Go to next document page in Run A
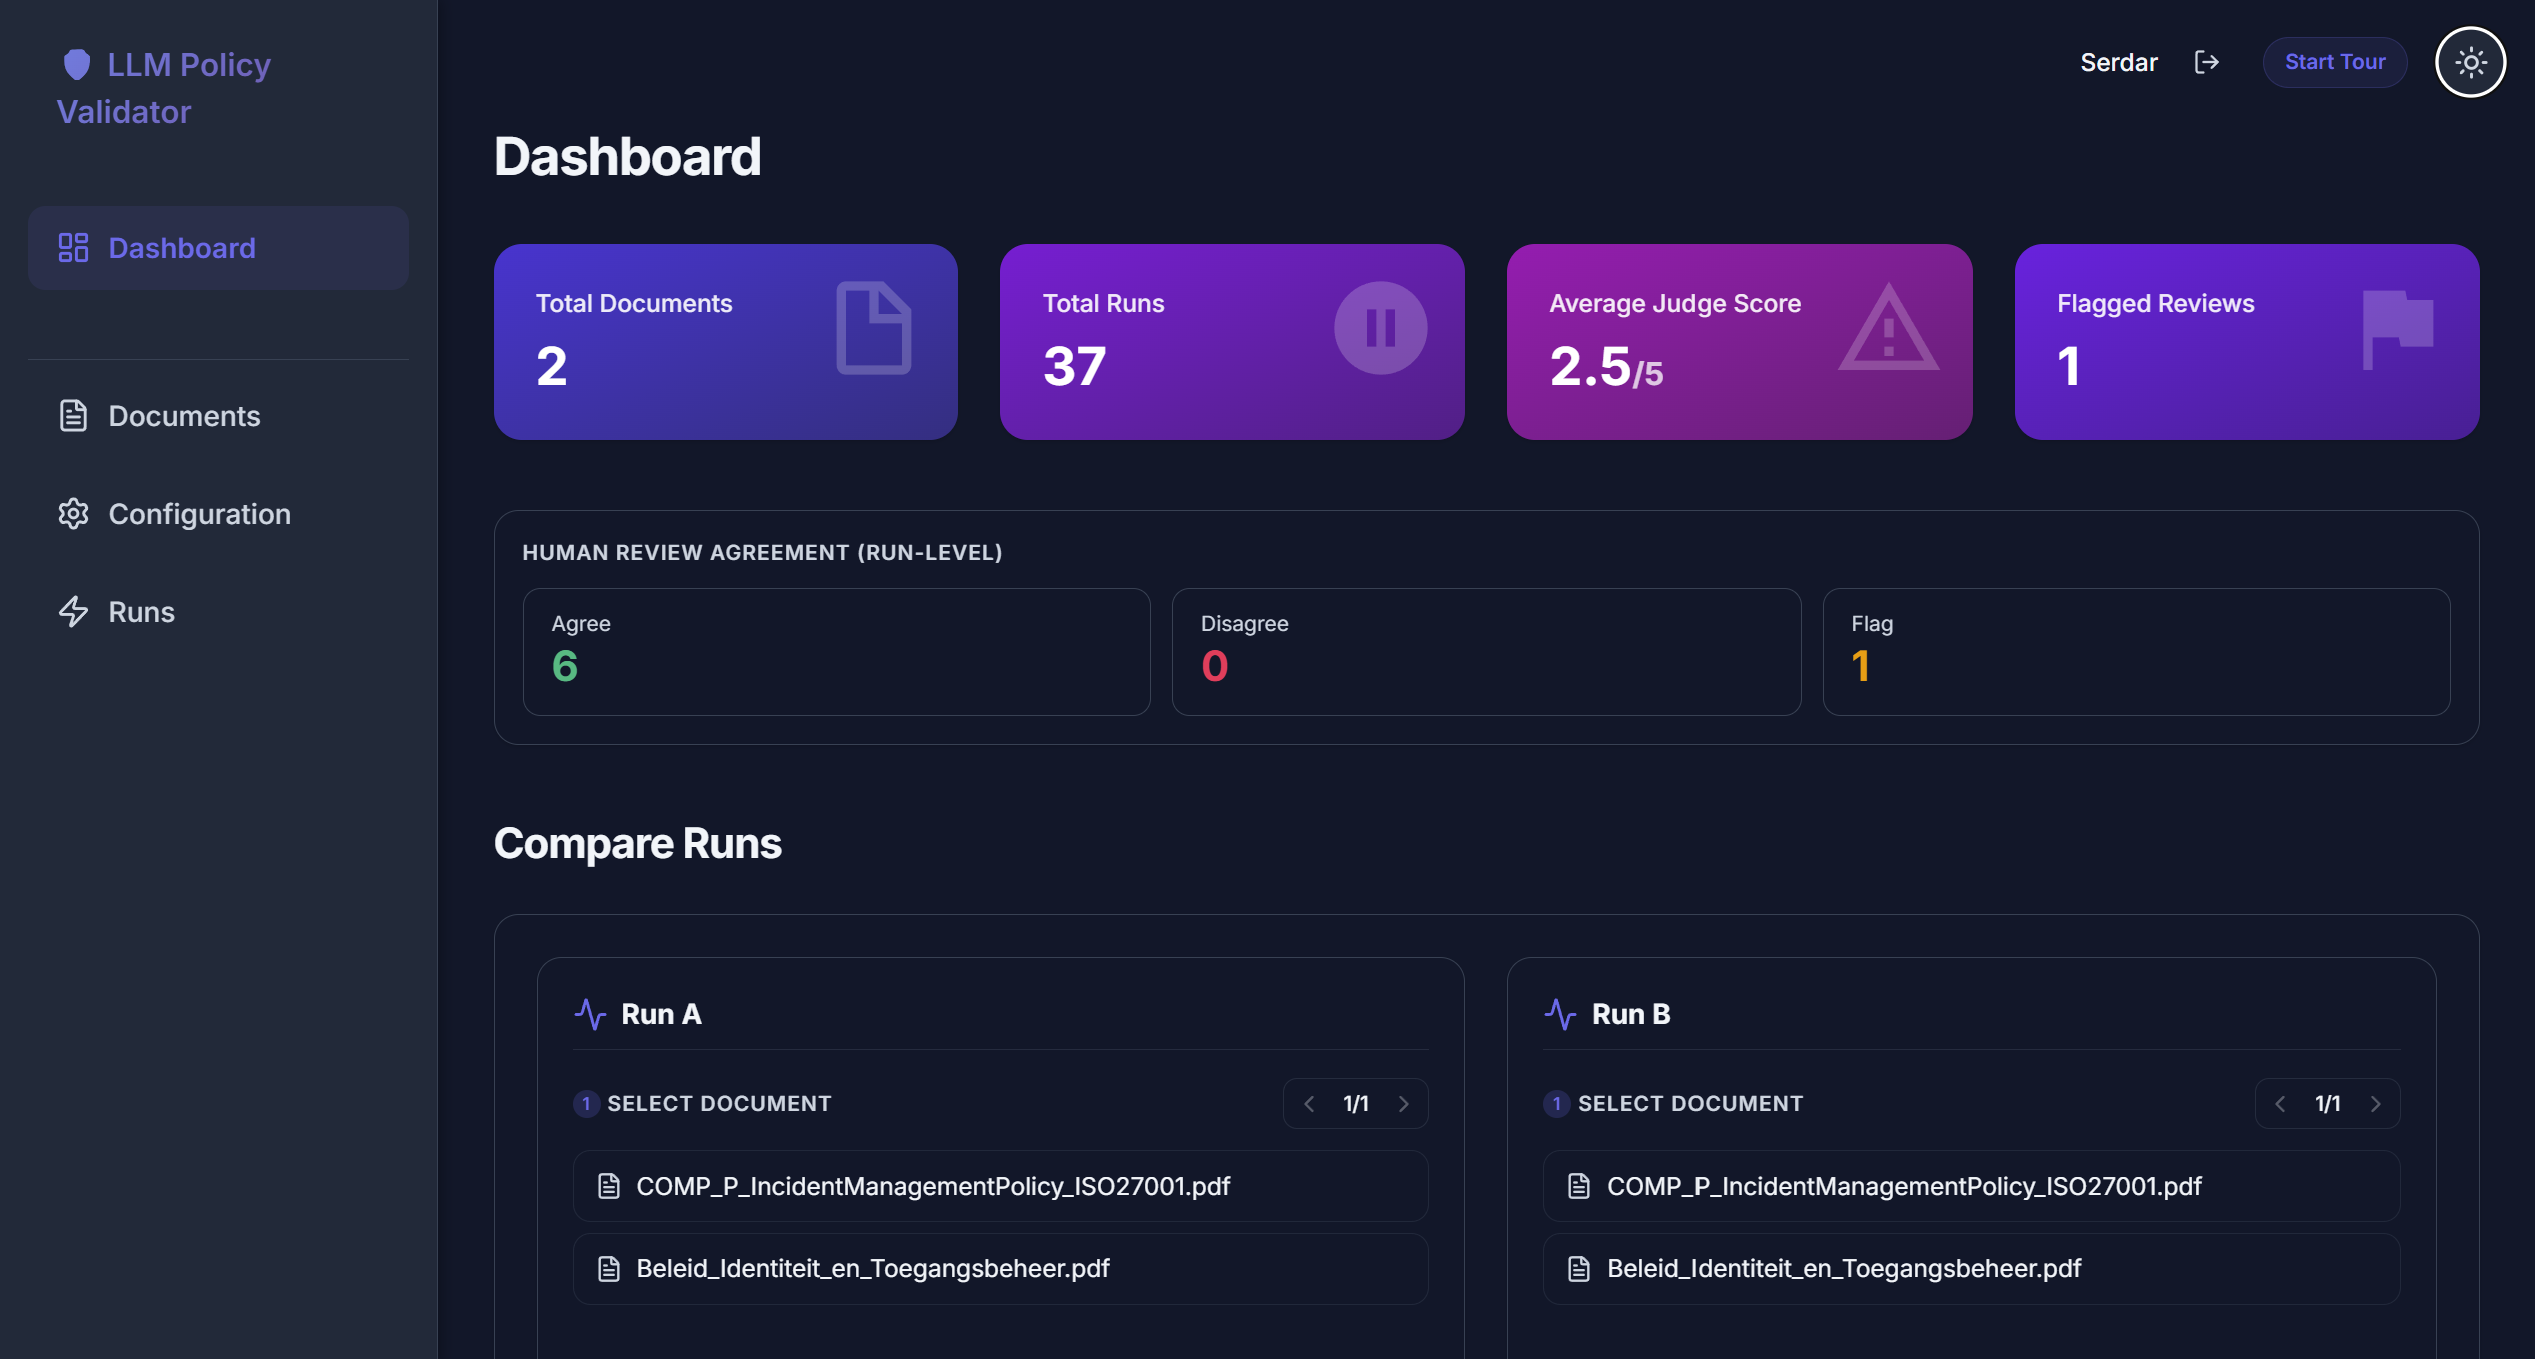The width and height of the screenshot is (2535, 1359). [1403, 1104]
